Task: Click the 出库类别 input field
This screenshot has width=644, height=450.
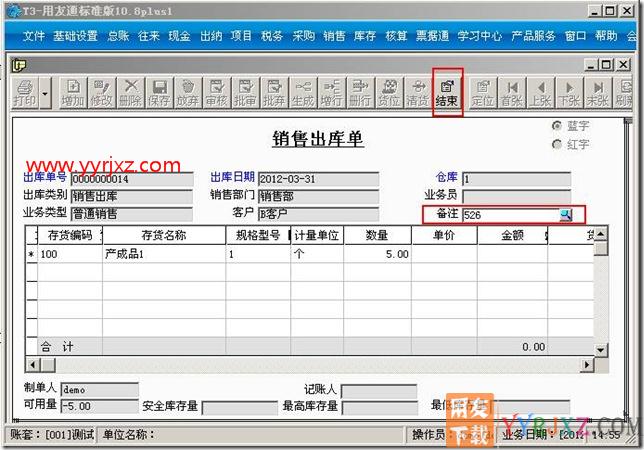Action: click(x=132, y=196)
